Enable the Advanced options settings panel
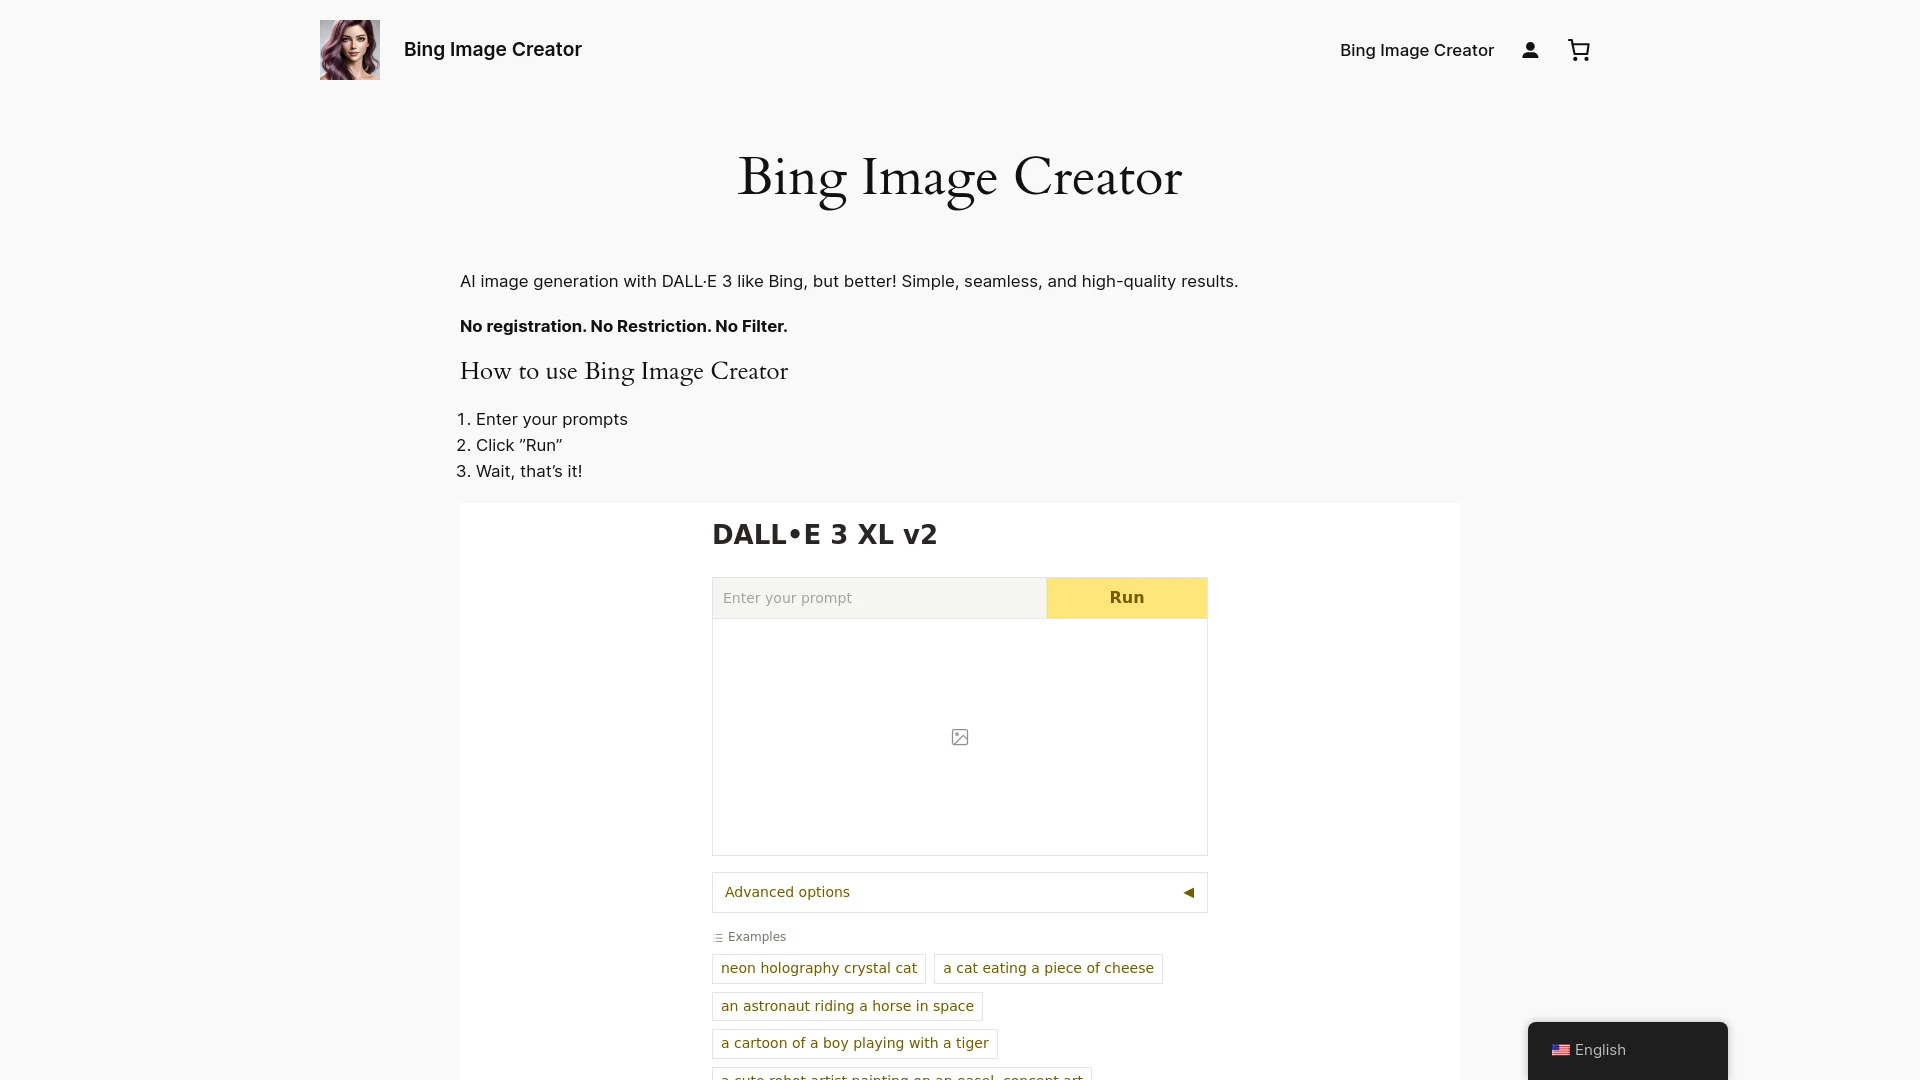This screenshot has width=1920, height=1080. click(960, 891)
